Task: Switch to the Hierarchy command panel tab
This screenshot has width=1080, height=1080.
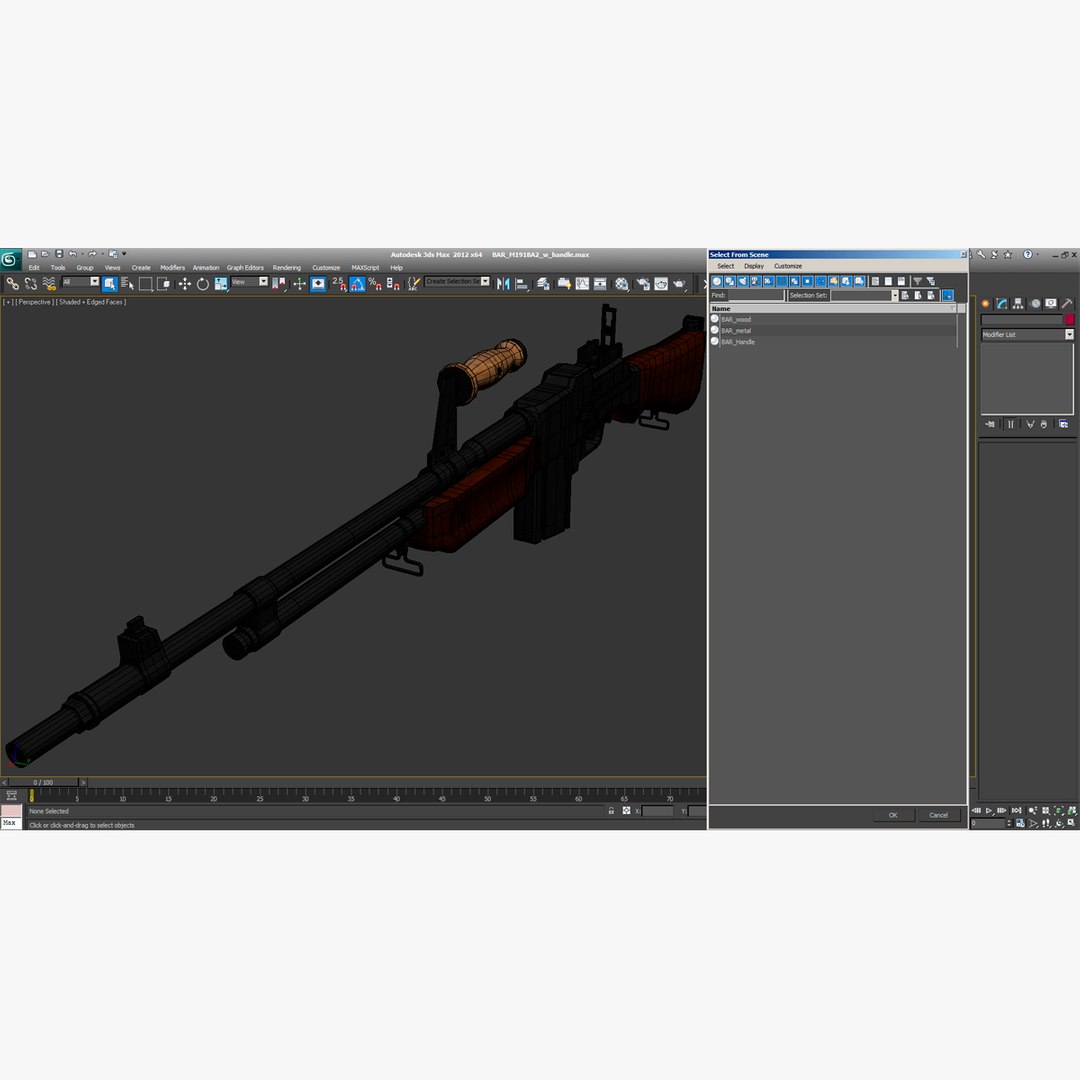Action: point(1018,304)
